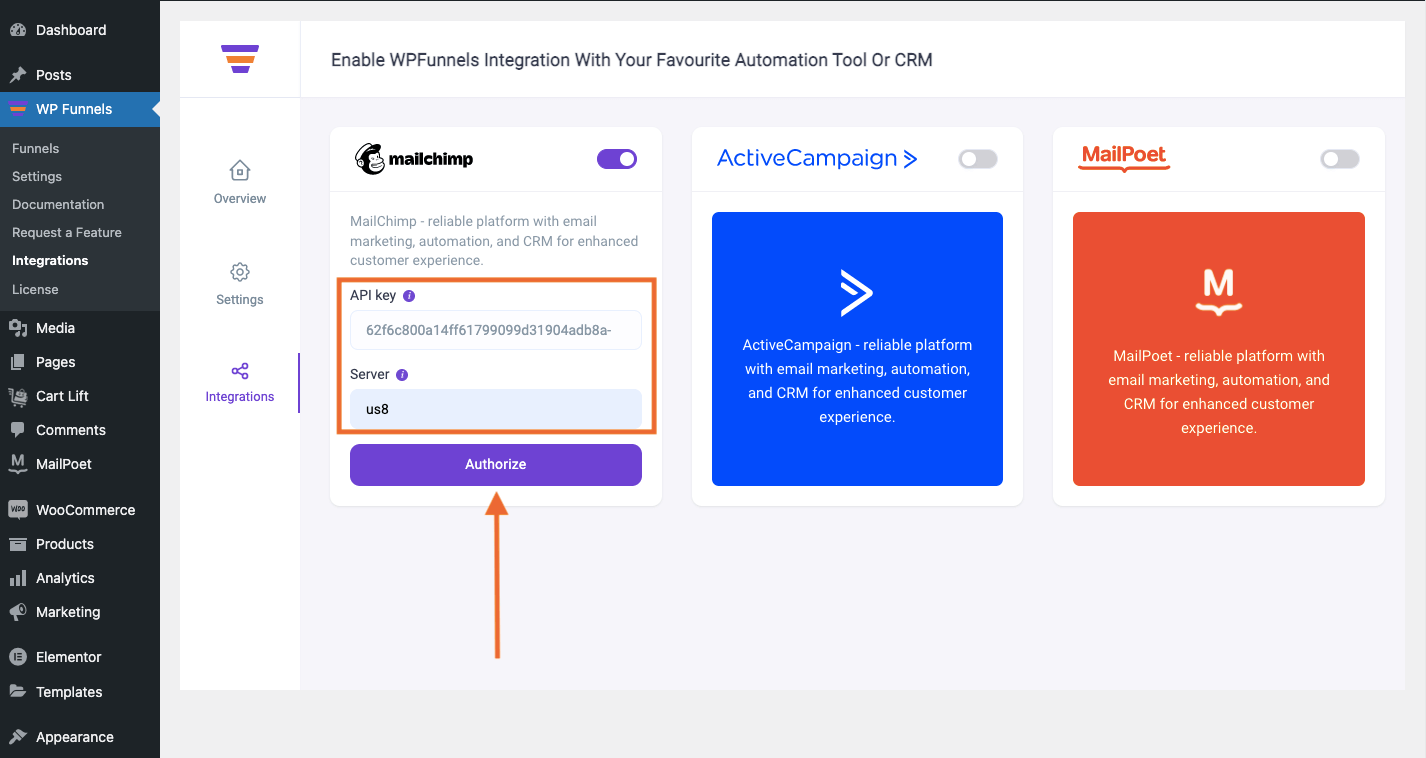Image resolution: width=1426 pixels, height=758 pixels.
Task: Click the Authorize button
Action: click(496, 465)
